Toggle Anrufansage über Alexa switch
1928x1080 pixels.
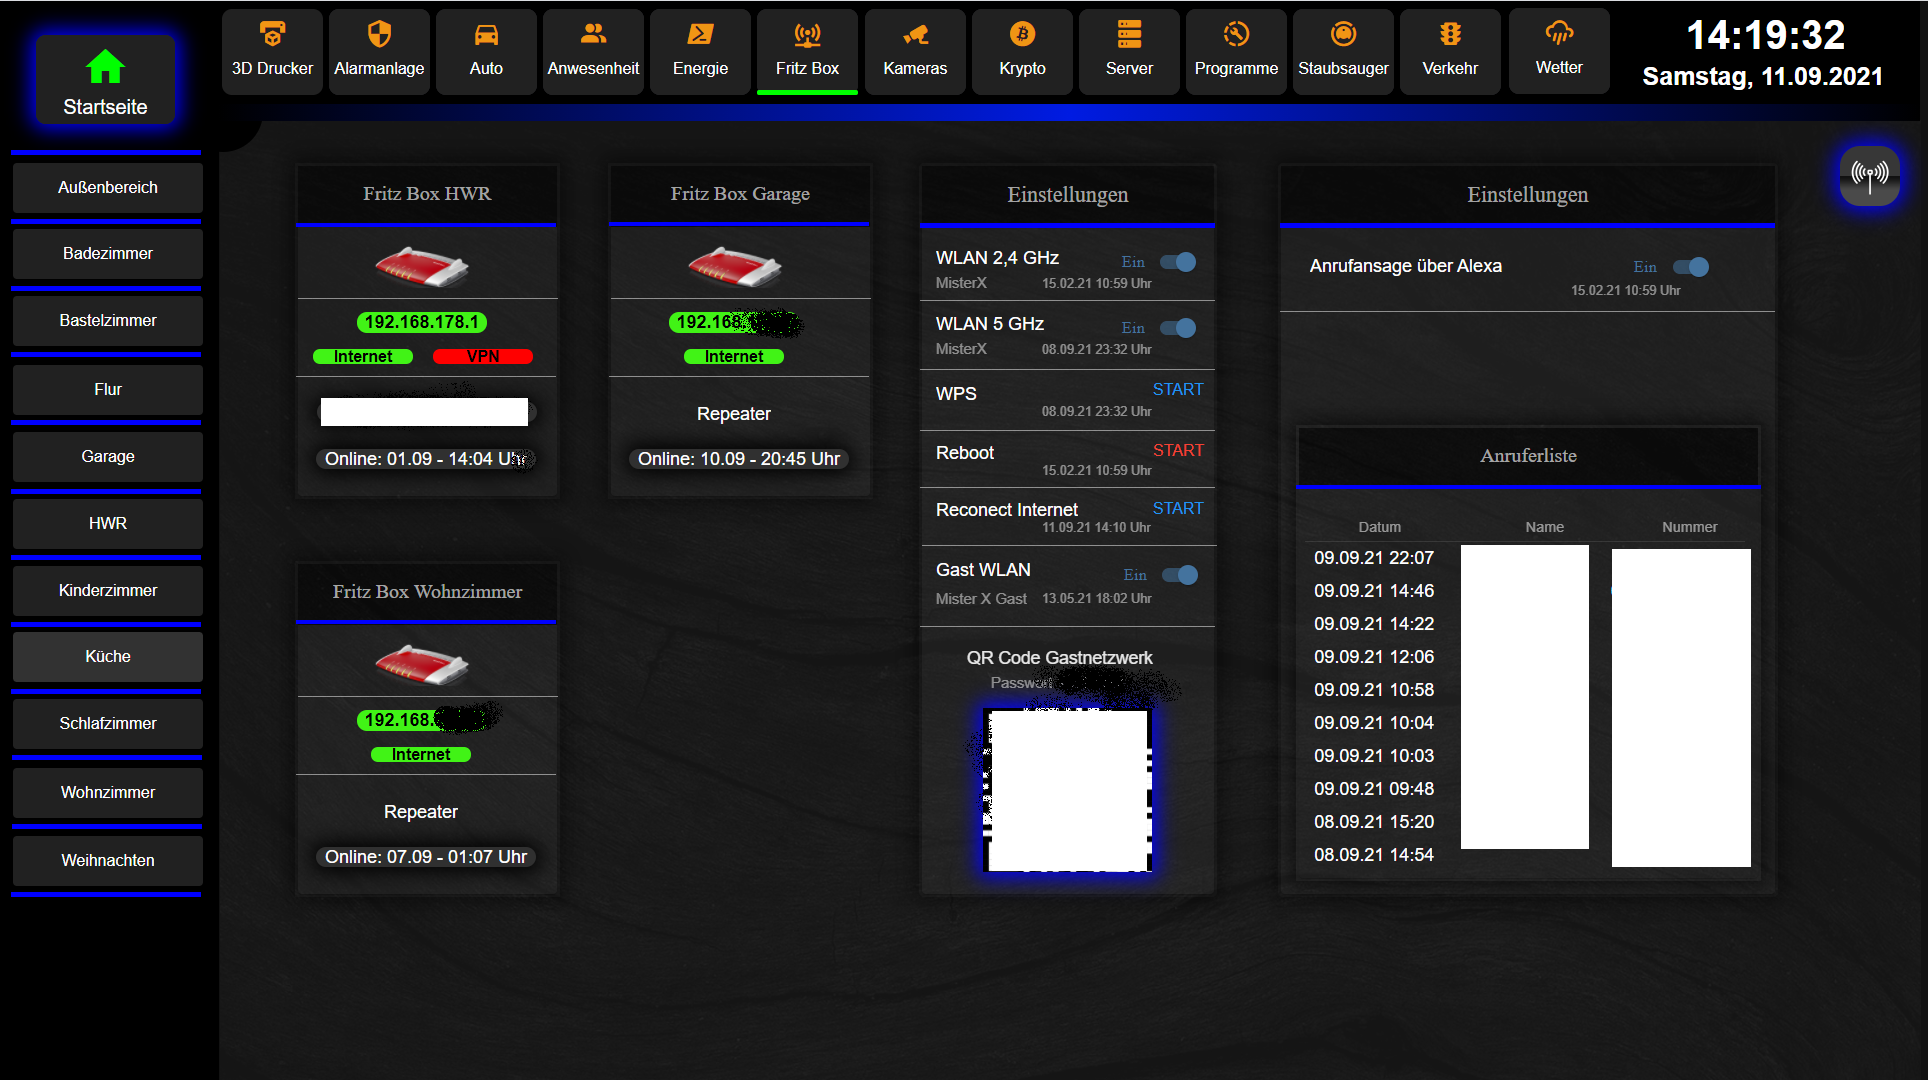coord(1691,267)
